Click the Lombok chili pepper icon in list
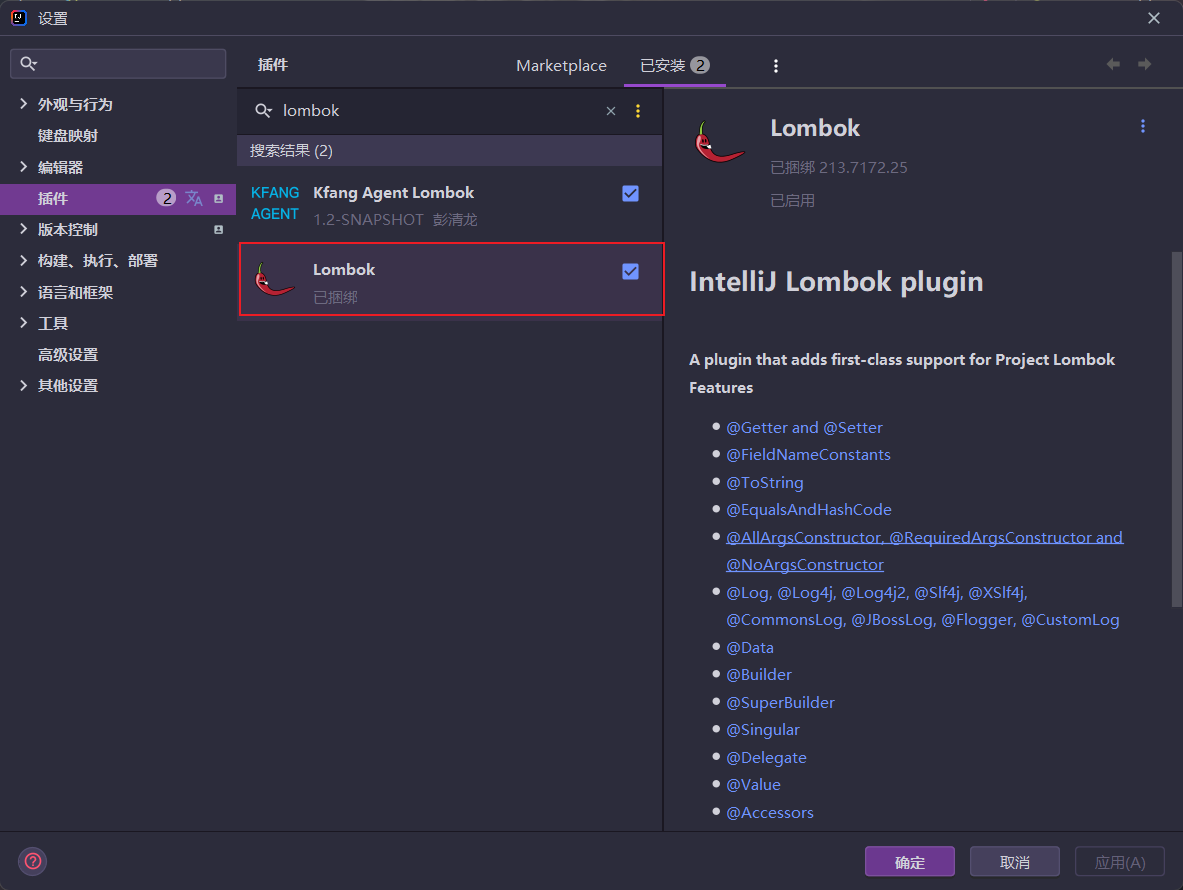 (275, 280)
